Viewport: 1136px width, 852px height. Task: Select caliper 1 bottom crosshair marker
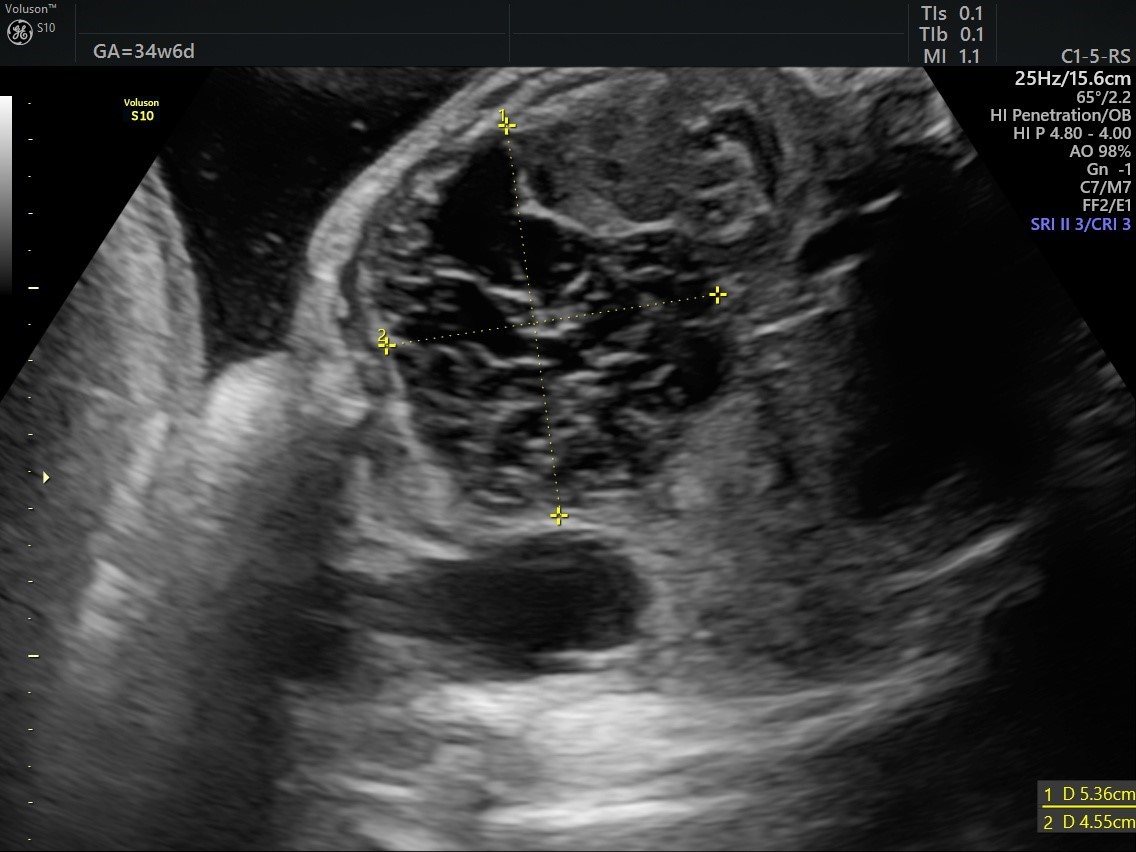coord(559,516)
